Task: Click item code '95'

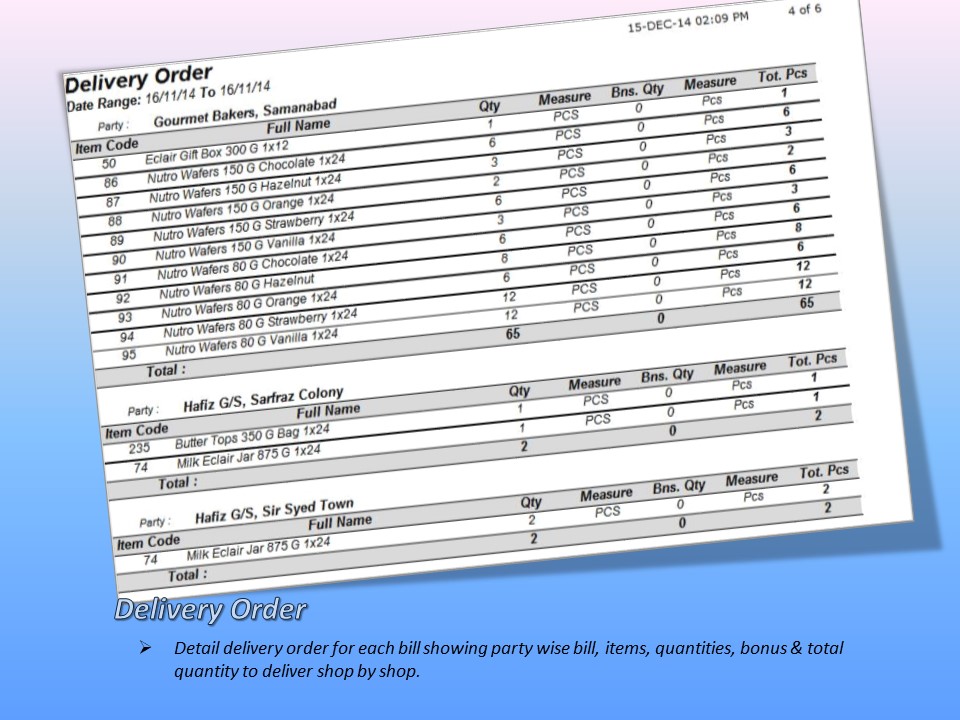Action: [x=129, y=355]
